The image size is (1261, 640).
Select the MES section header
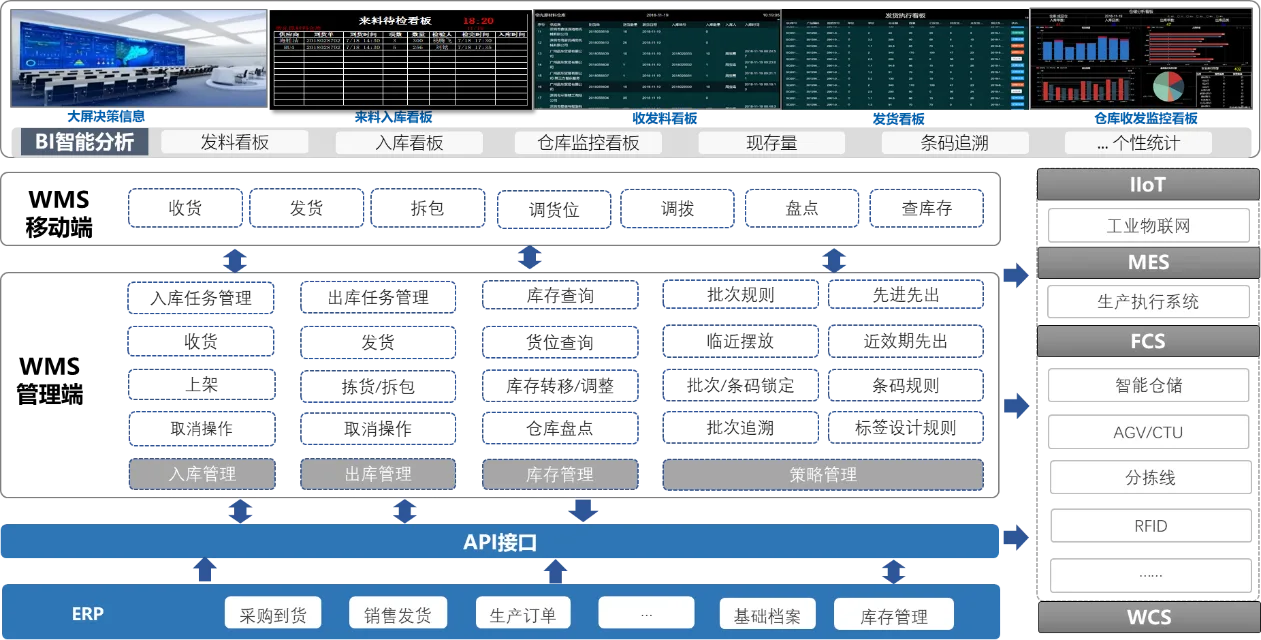click(1148, 263)
